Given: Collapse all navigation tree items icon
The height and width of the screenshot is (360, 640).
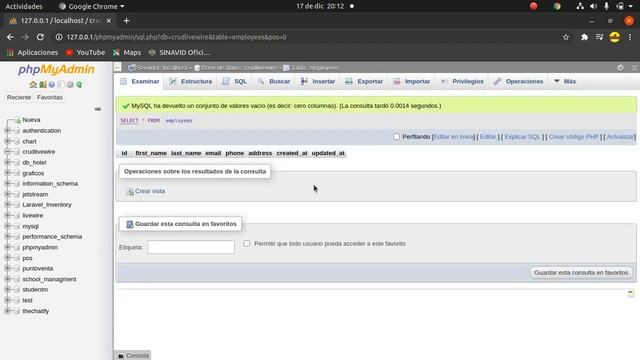Looking at the screenshot, I should point(98,109).
